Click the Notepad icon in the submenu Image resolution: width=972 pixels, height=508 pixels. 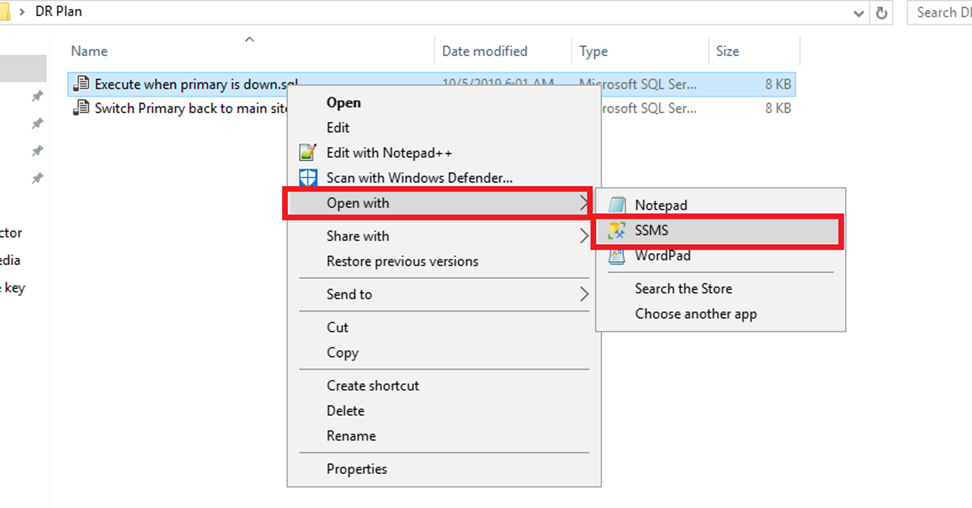pyautogui.click(x=617, y=205)
